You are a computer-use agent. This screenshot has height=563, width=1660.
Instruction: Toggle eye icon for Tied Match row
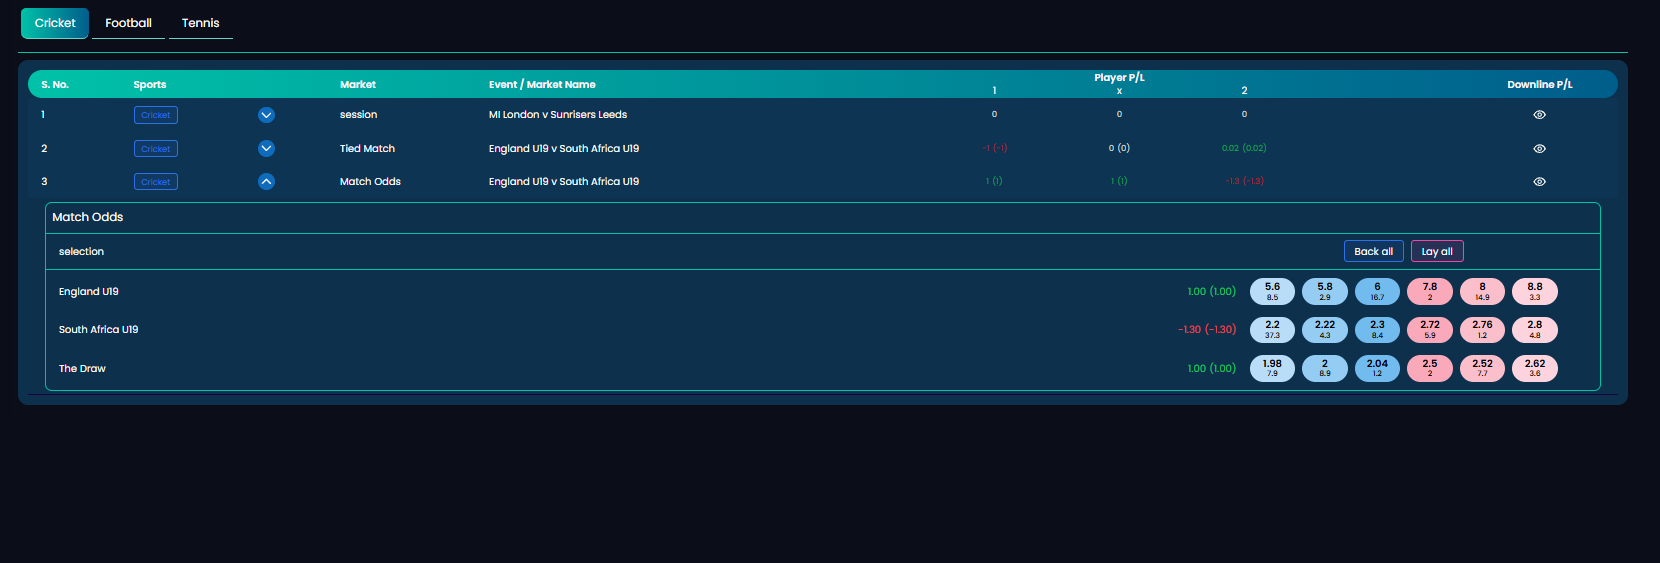[x=1539, y=149]
